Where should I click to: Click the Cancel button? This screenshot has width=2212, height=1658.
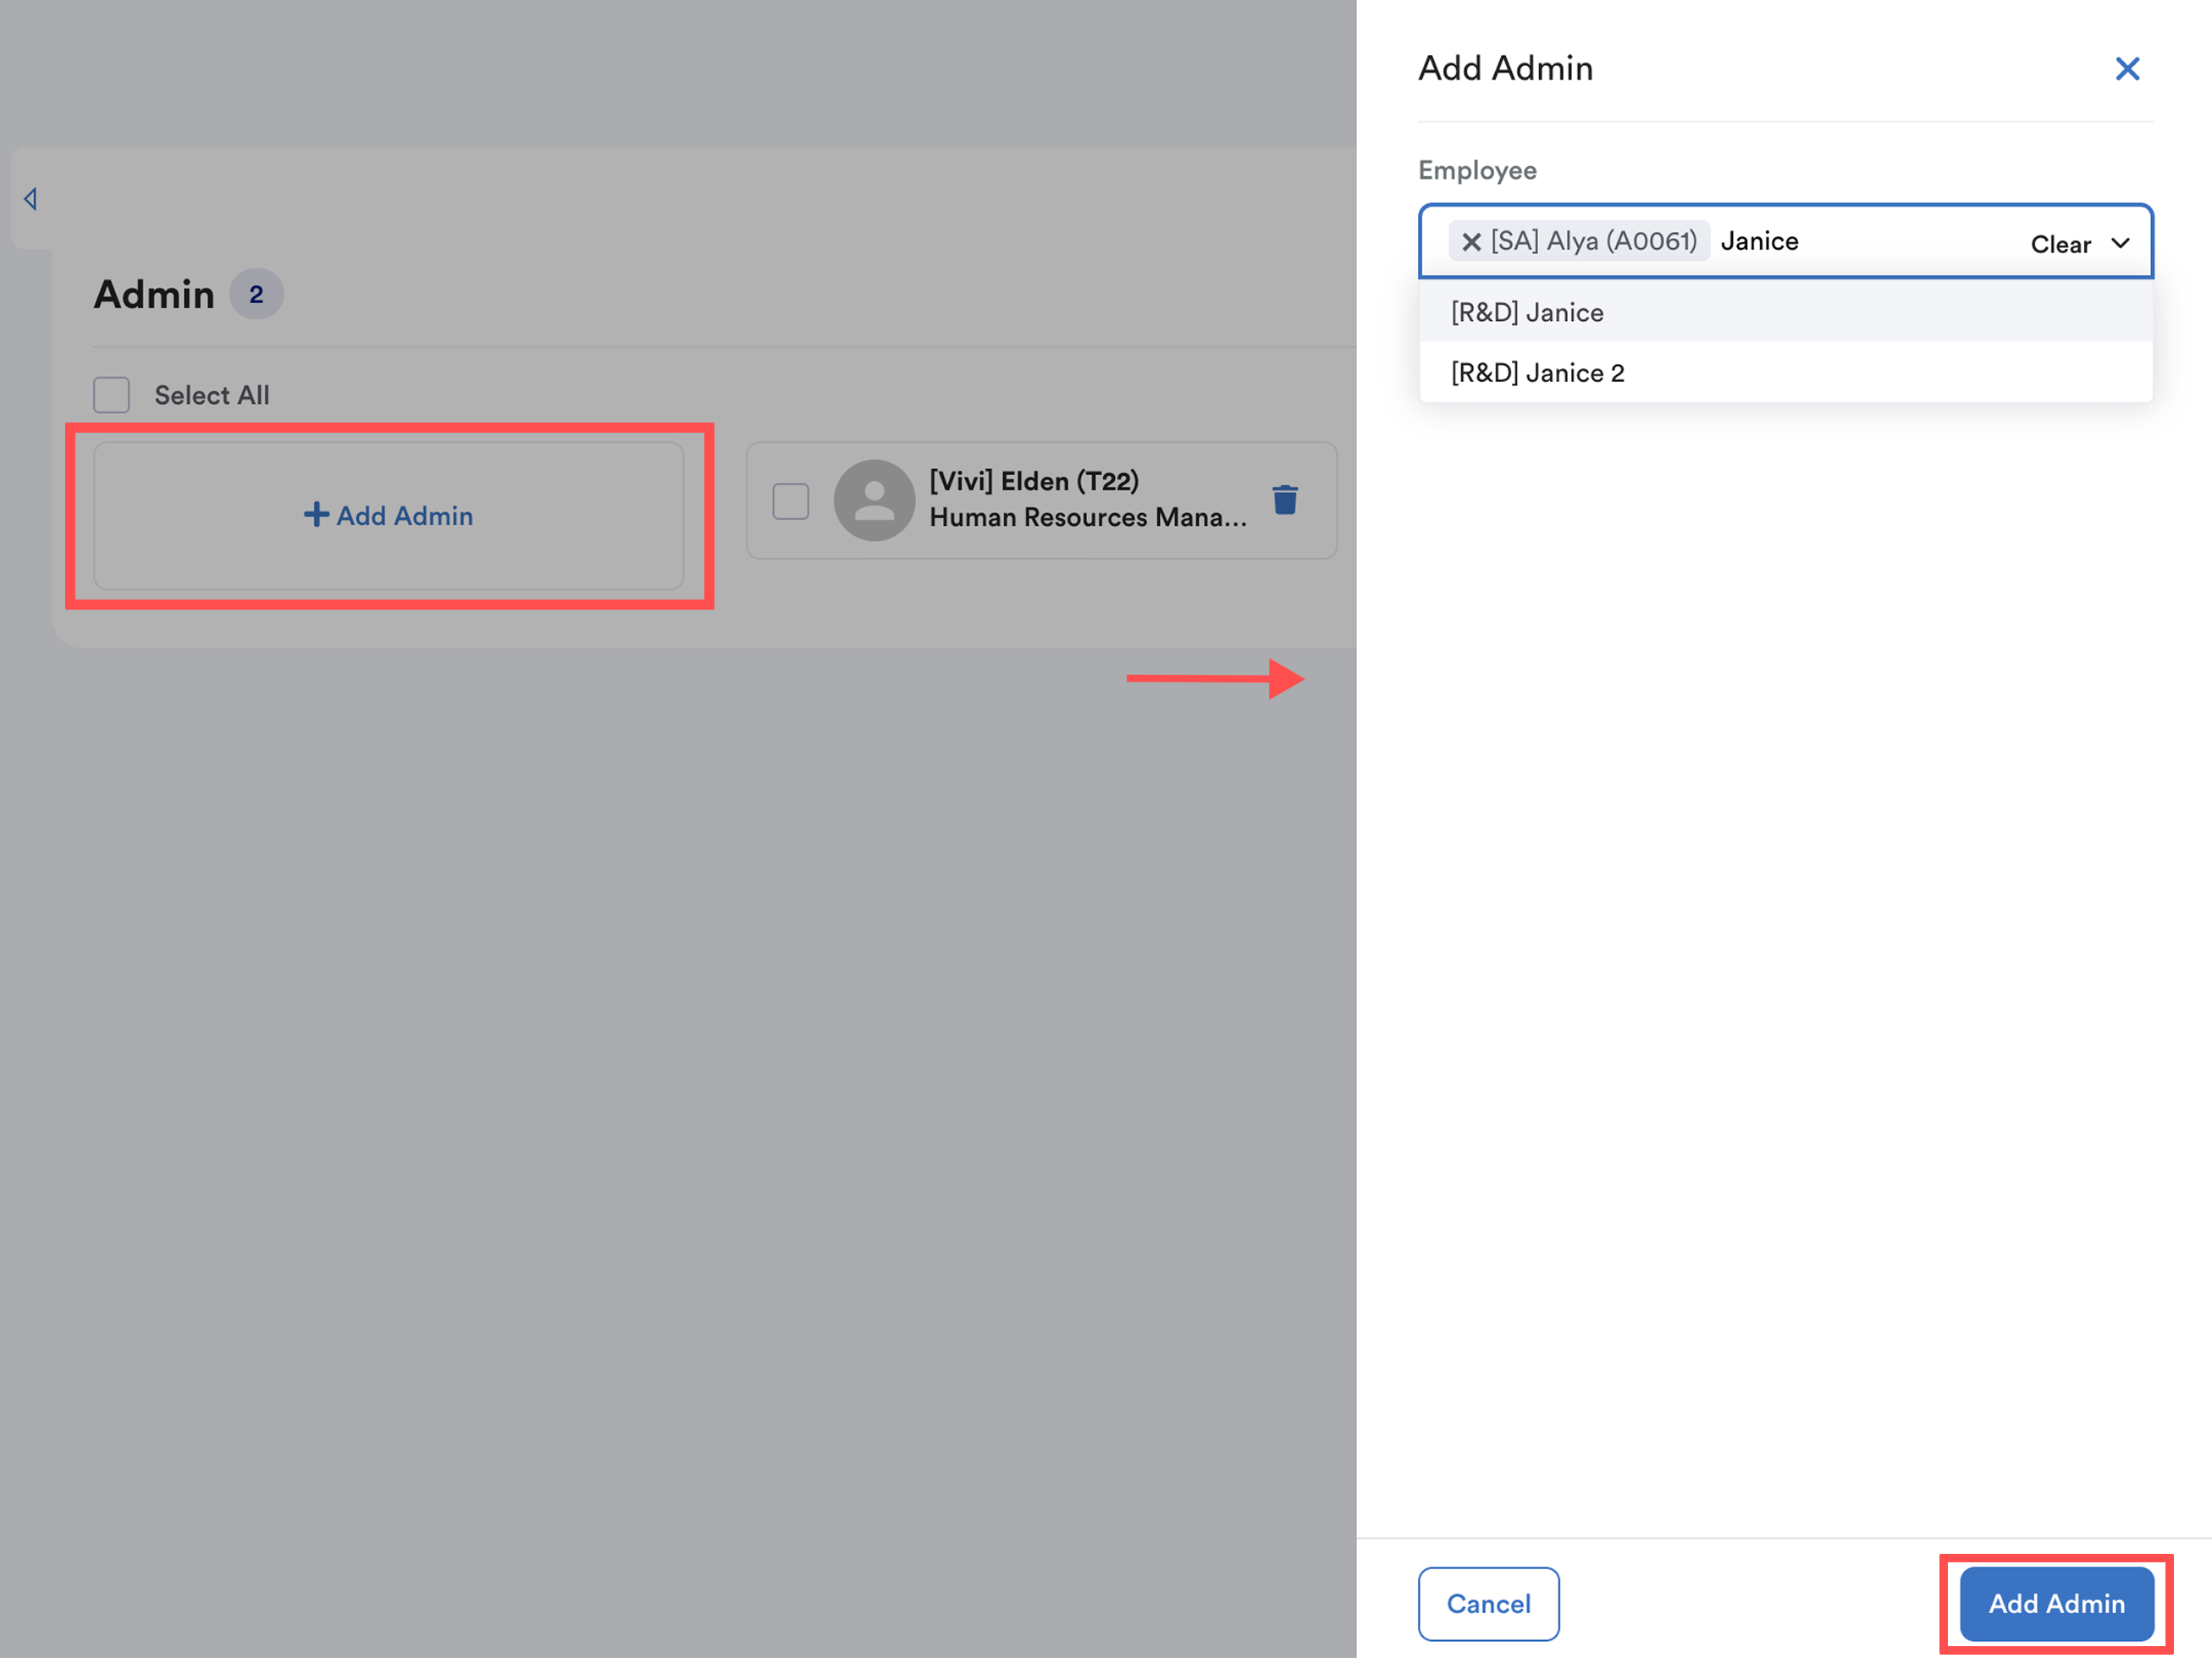click(x=1487, y=1603)
